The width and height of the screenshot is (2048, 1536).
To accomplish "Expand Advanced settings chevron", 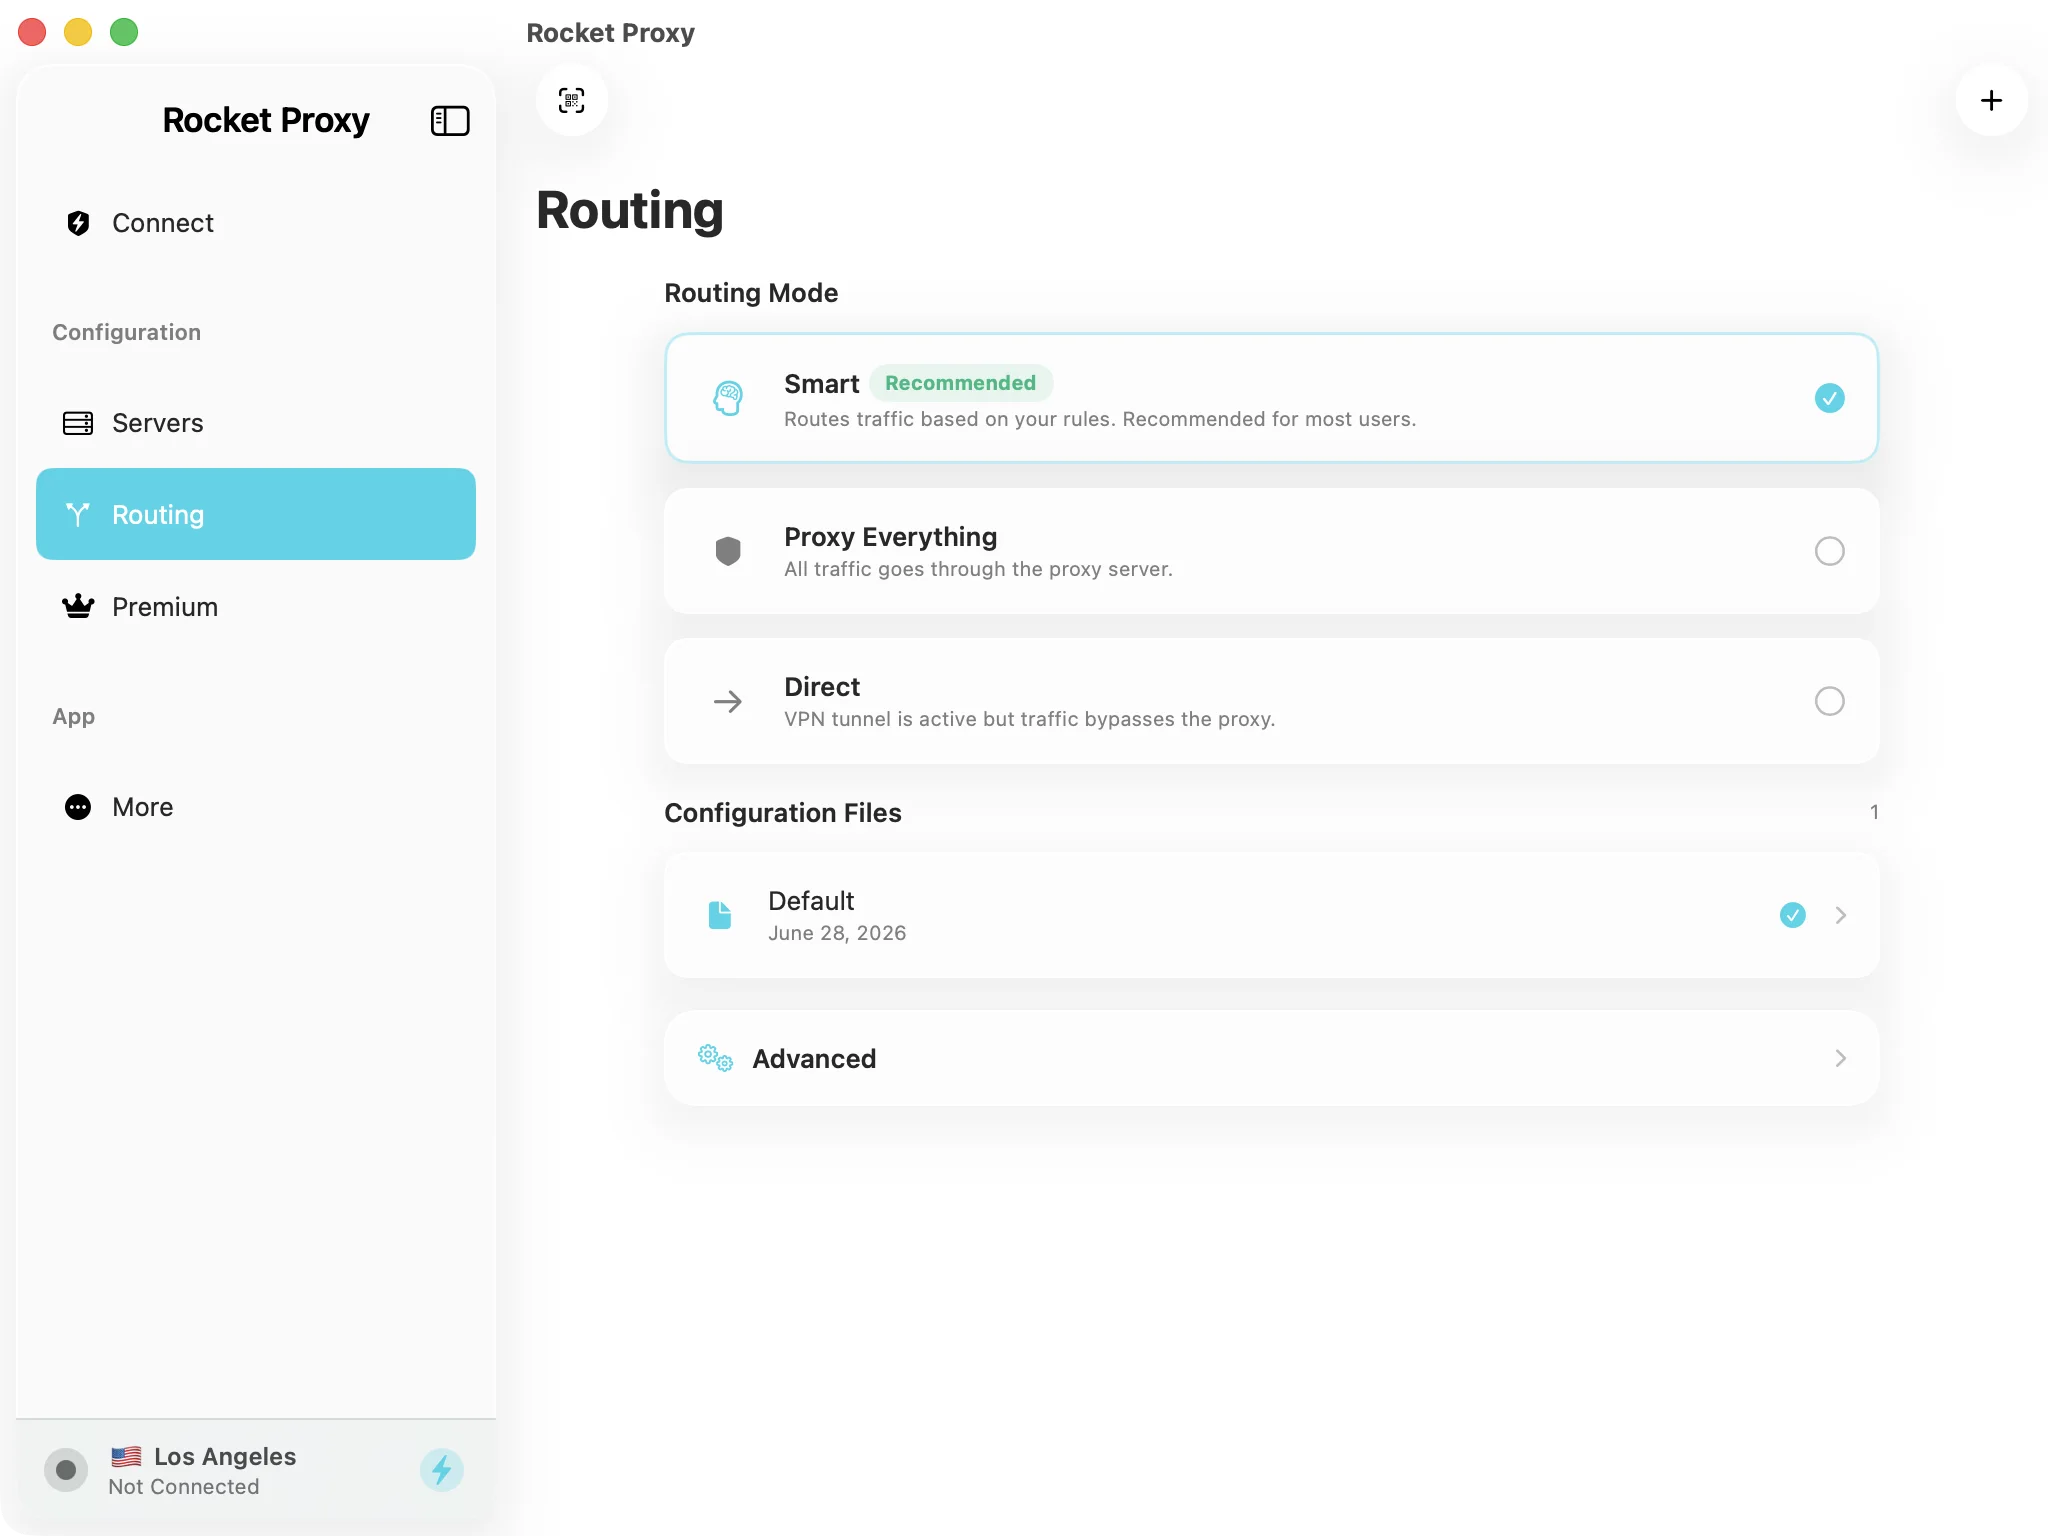I will (1840, 1058).
